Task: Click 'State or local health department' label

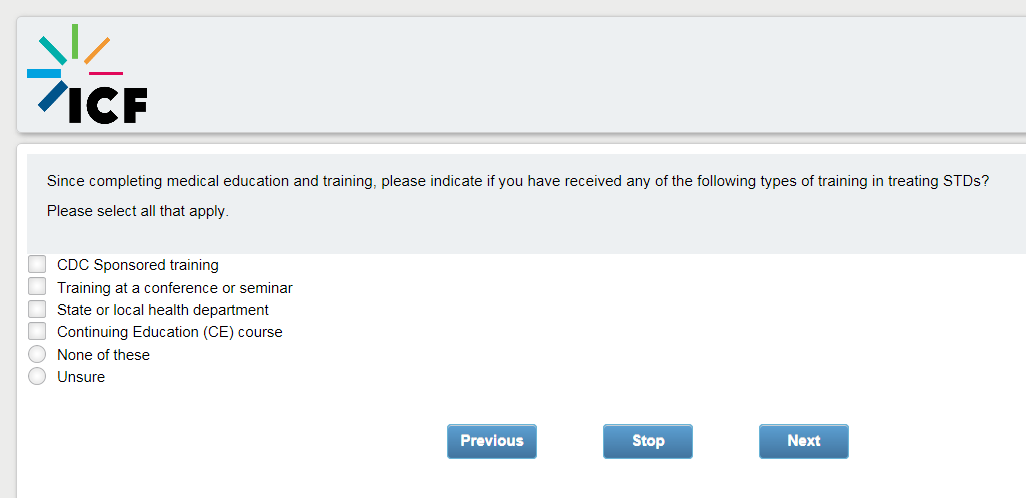Action: pyautogui.click(x=162, y=310)
